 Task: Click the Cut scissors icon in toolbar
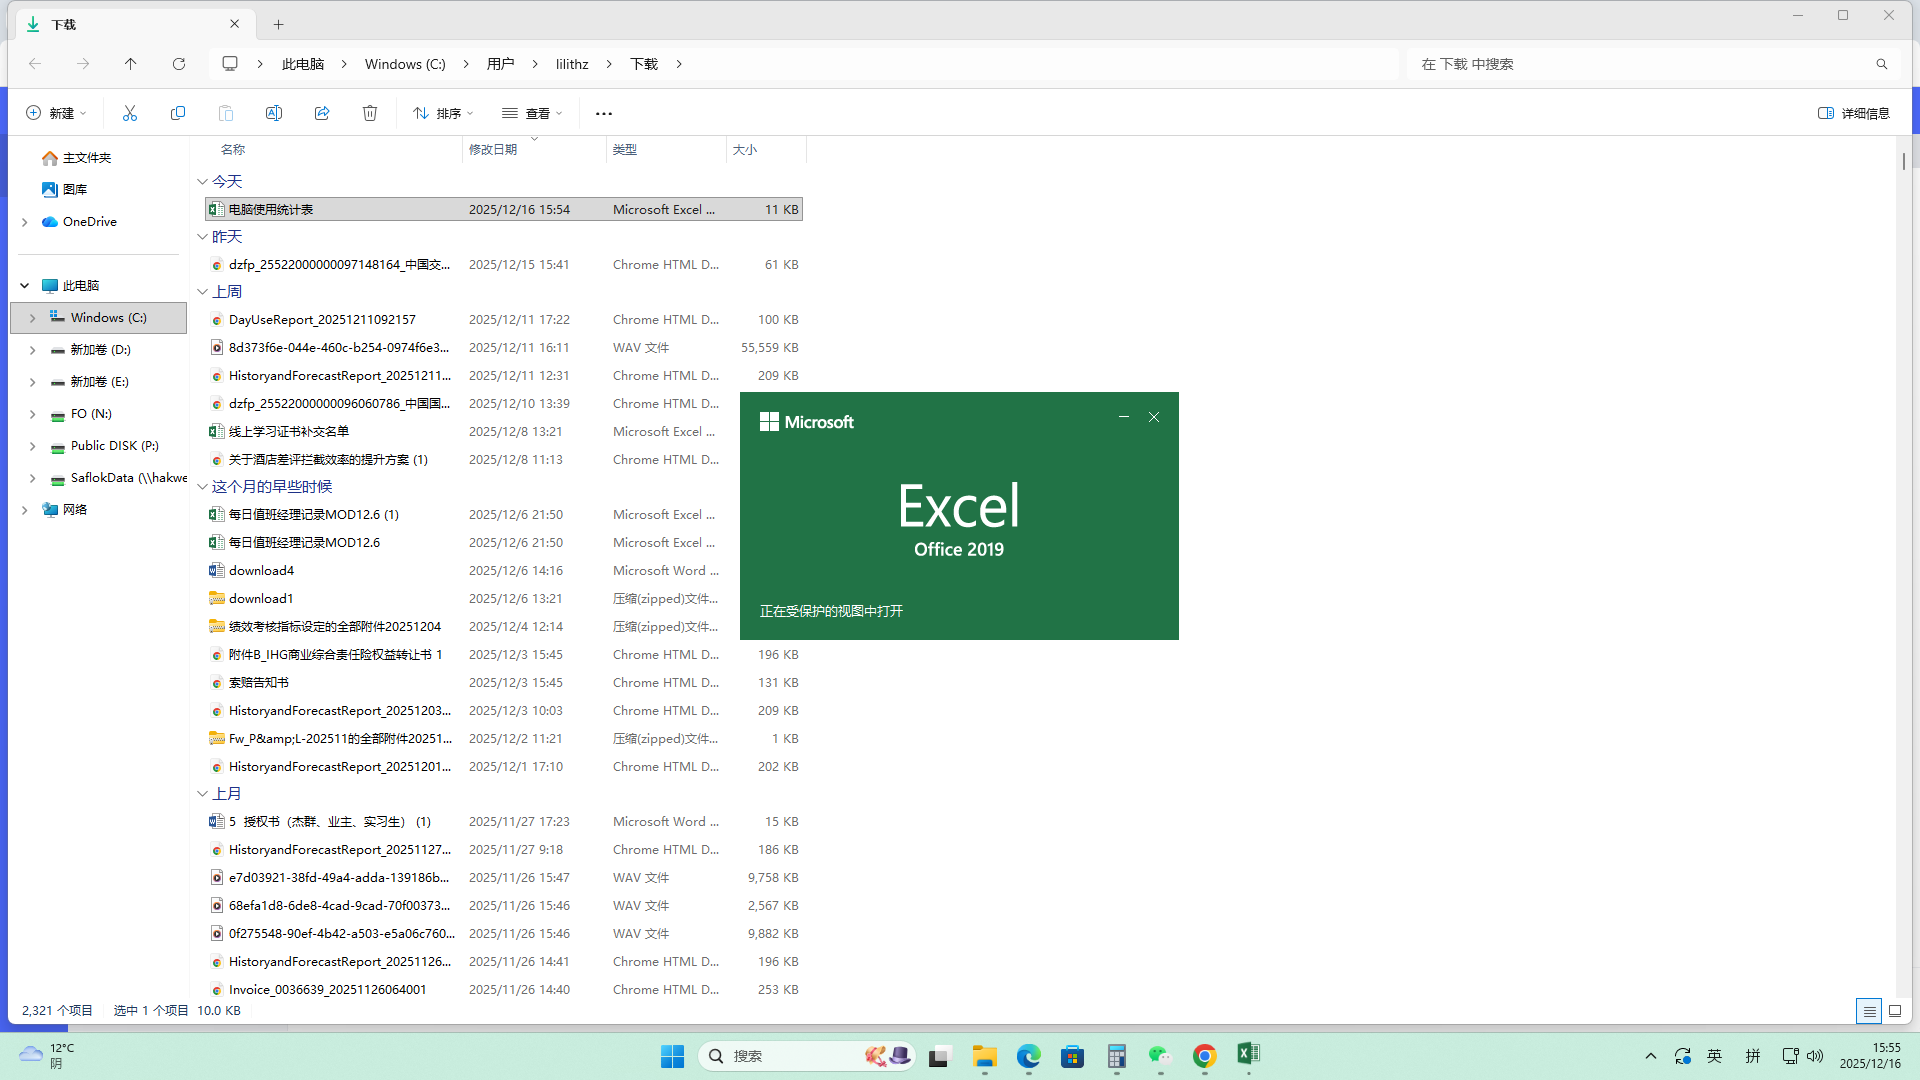130,113
